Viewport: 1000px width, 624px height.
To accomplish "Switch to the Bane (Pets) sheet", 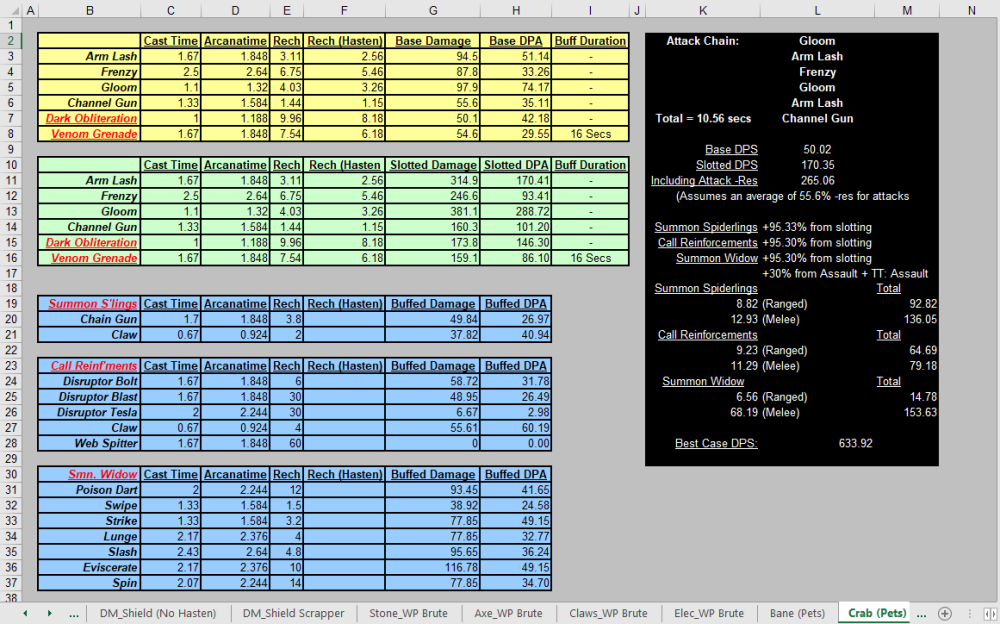I will [x=797, y=613].
